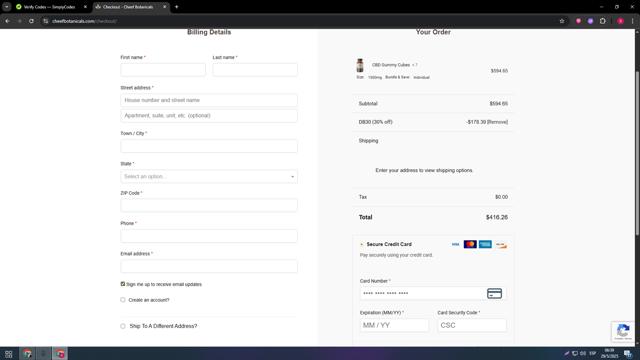
Task: Close the Checkout tab
Action: (x=164, y=7)
